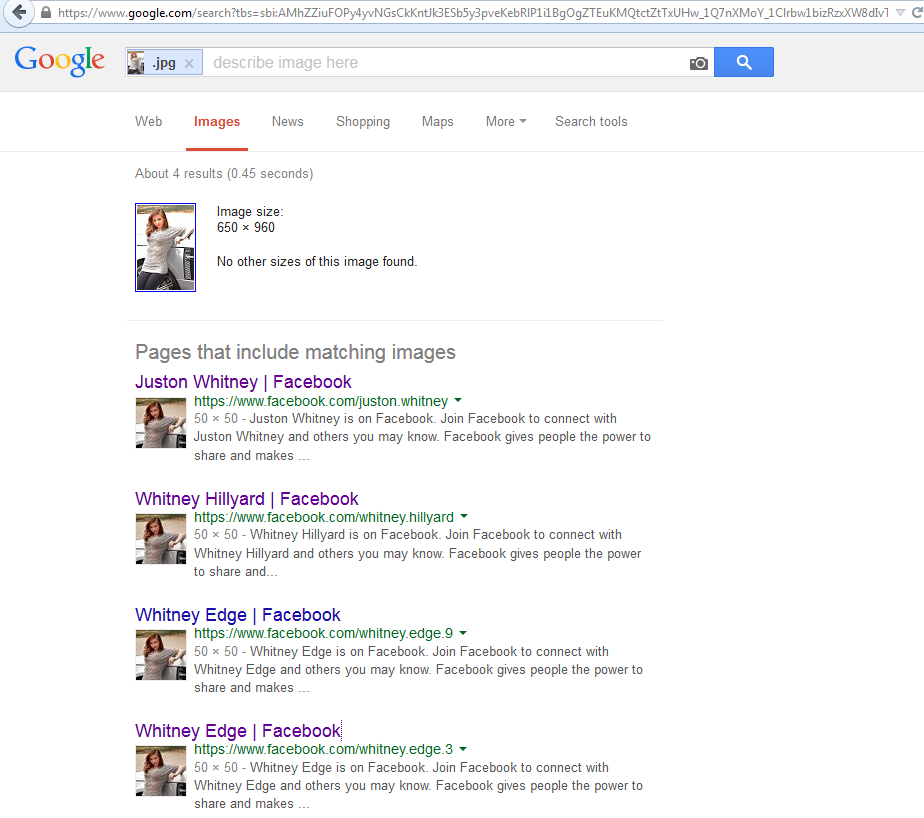The image size is (924, 818).
Task: Click the Google logo
Action: pyautogui.click(x=60, y=61)
